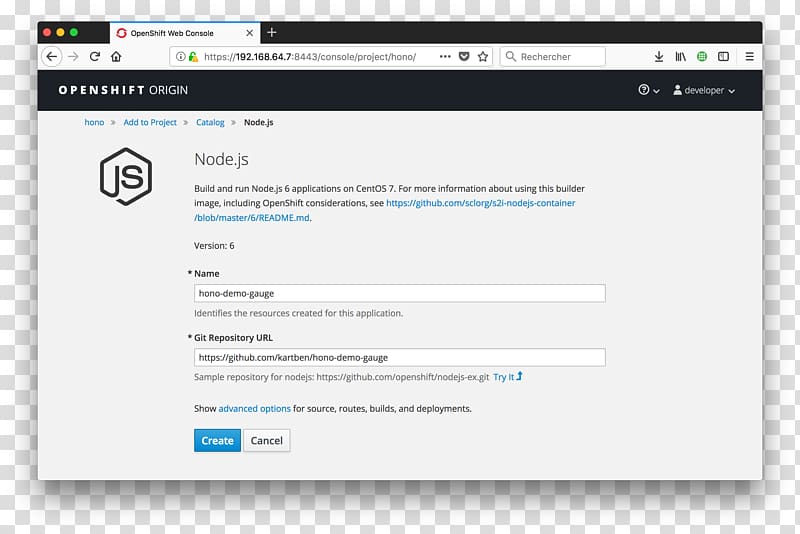Open page actions three-dot menu

click(x=444, y=57)
